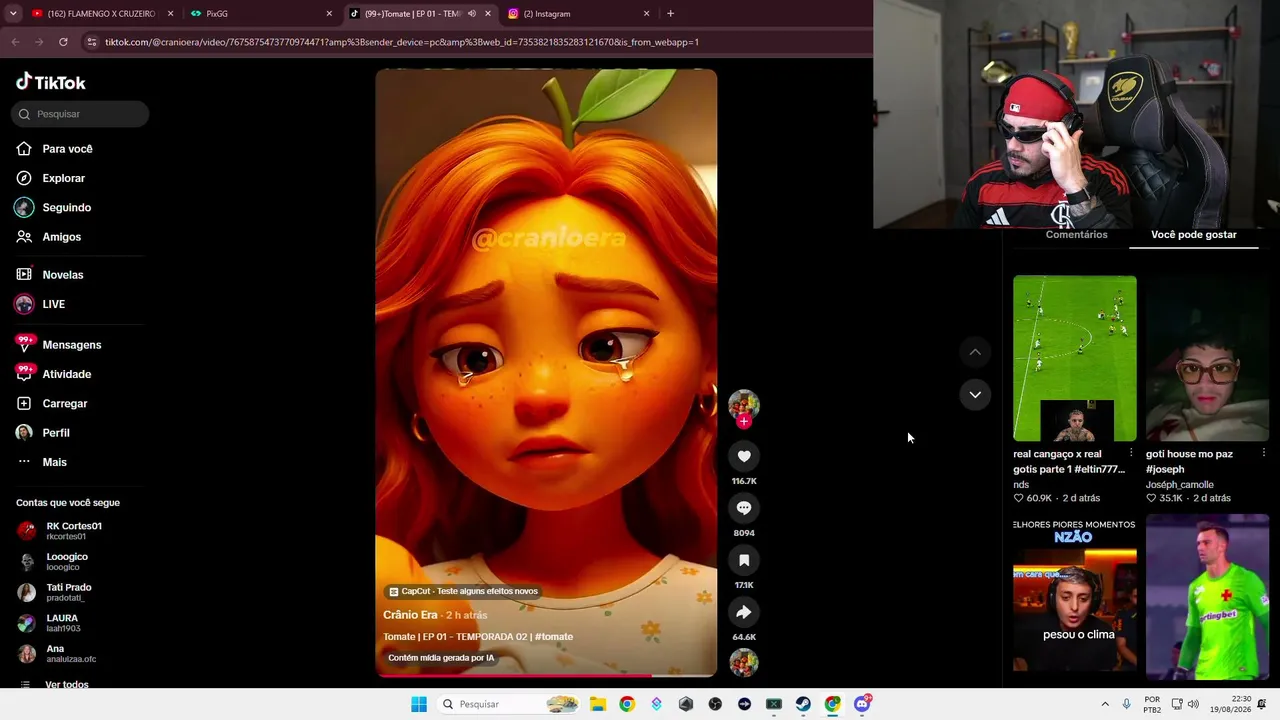This screenshot has width=1280, height=720.
Task: Click the CapCut effects banner
Action: pyautogui.click(x=463, y=592)
